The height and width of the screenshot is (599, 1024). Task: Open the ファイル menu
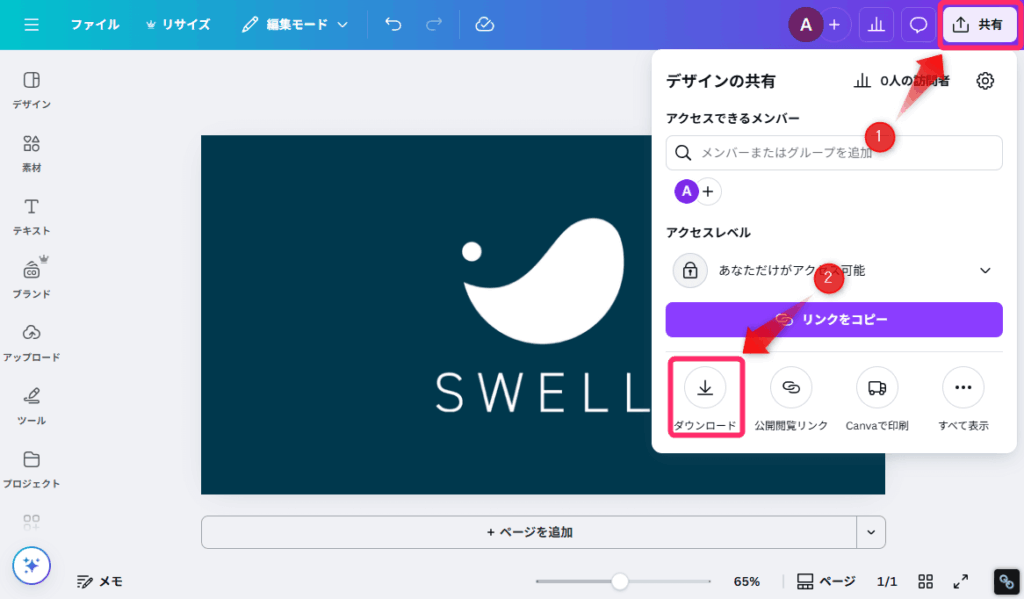[x=95, y=25]
